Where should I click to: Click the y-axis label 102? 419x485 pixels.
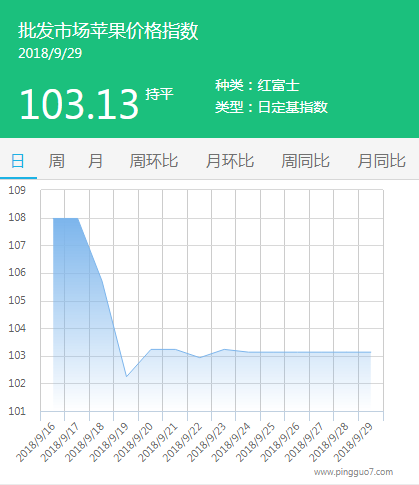coord(17,384)
